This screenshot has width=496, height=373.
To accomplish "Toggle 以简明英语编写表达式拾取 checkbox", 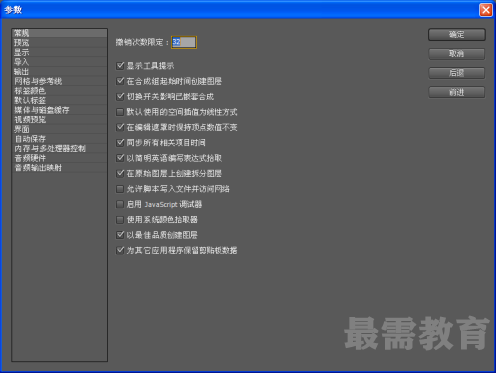I will click(x=120, y=158).
